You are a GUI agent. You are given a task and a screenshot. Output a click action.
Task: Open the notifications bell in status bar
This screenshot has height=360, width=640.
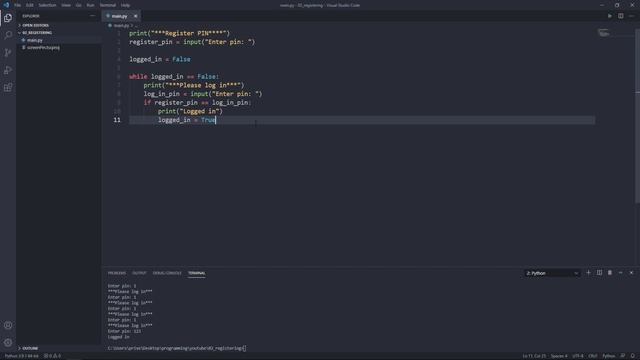pos(633,356)
